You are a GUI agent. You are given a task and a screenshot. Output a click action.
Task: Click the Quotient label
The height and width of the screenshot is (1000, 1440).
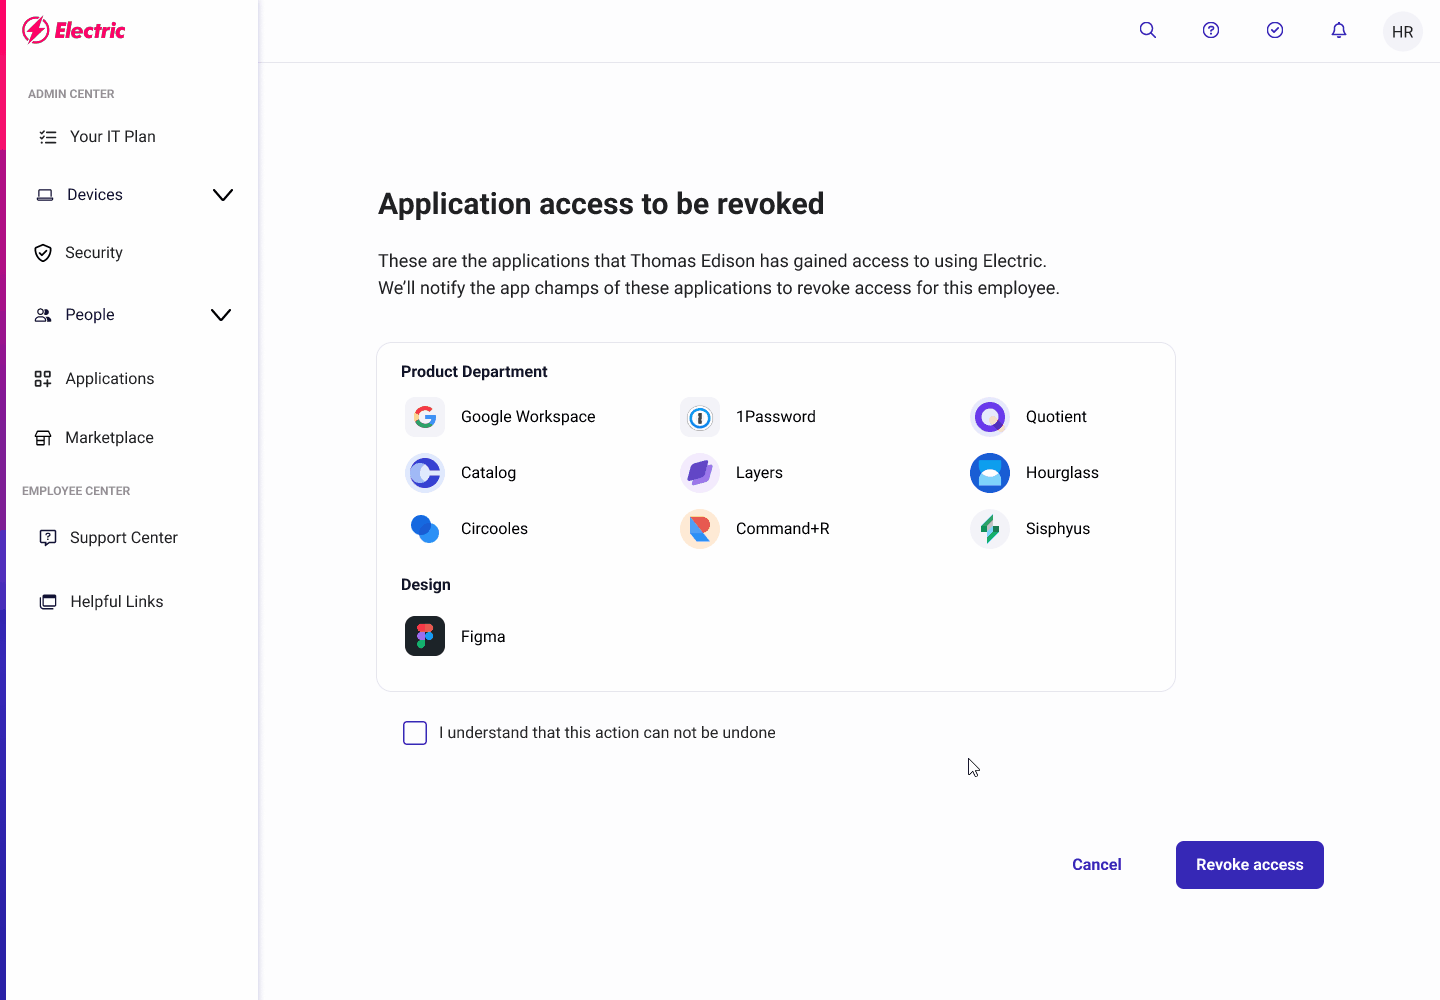pos(1056,417)
